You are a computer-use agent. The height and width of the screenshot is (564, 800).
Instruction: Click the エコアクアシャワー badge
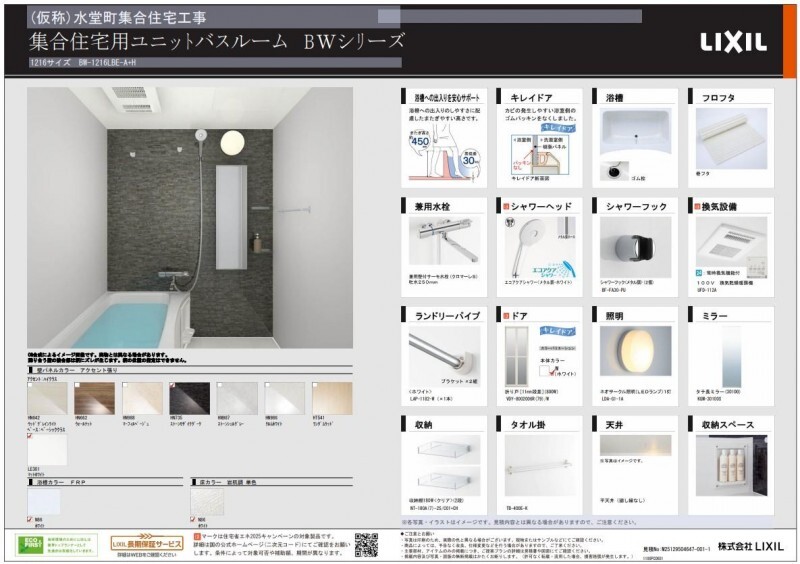555,269
